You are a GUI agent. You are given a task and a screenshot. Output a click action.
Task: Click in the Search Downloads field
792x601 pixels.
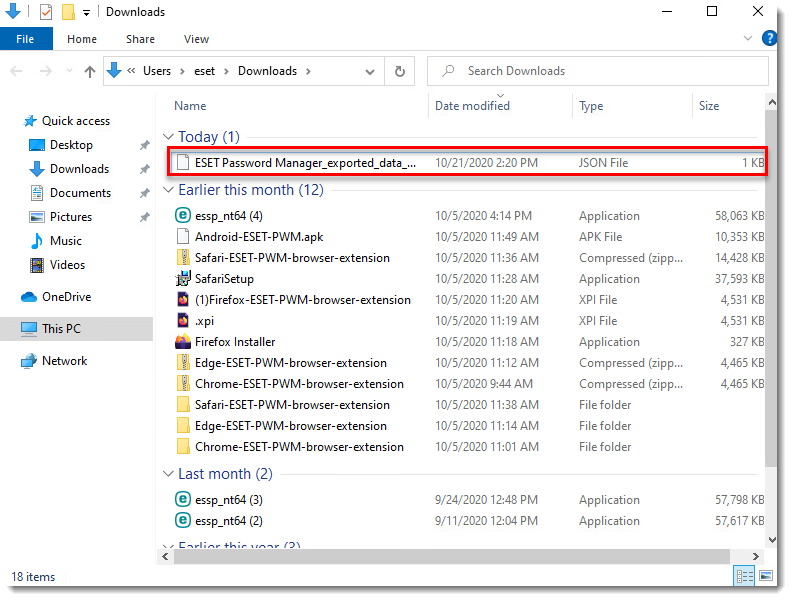pyautogui.click(x=600, y=71)
